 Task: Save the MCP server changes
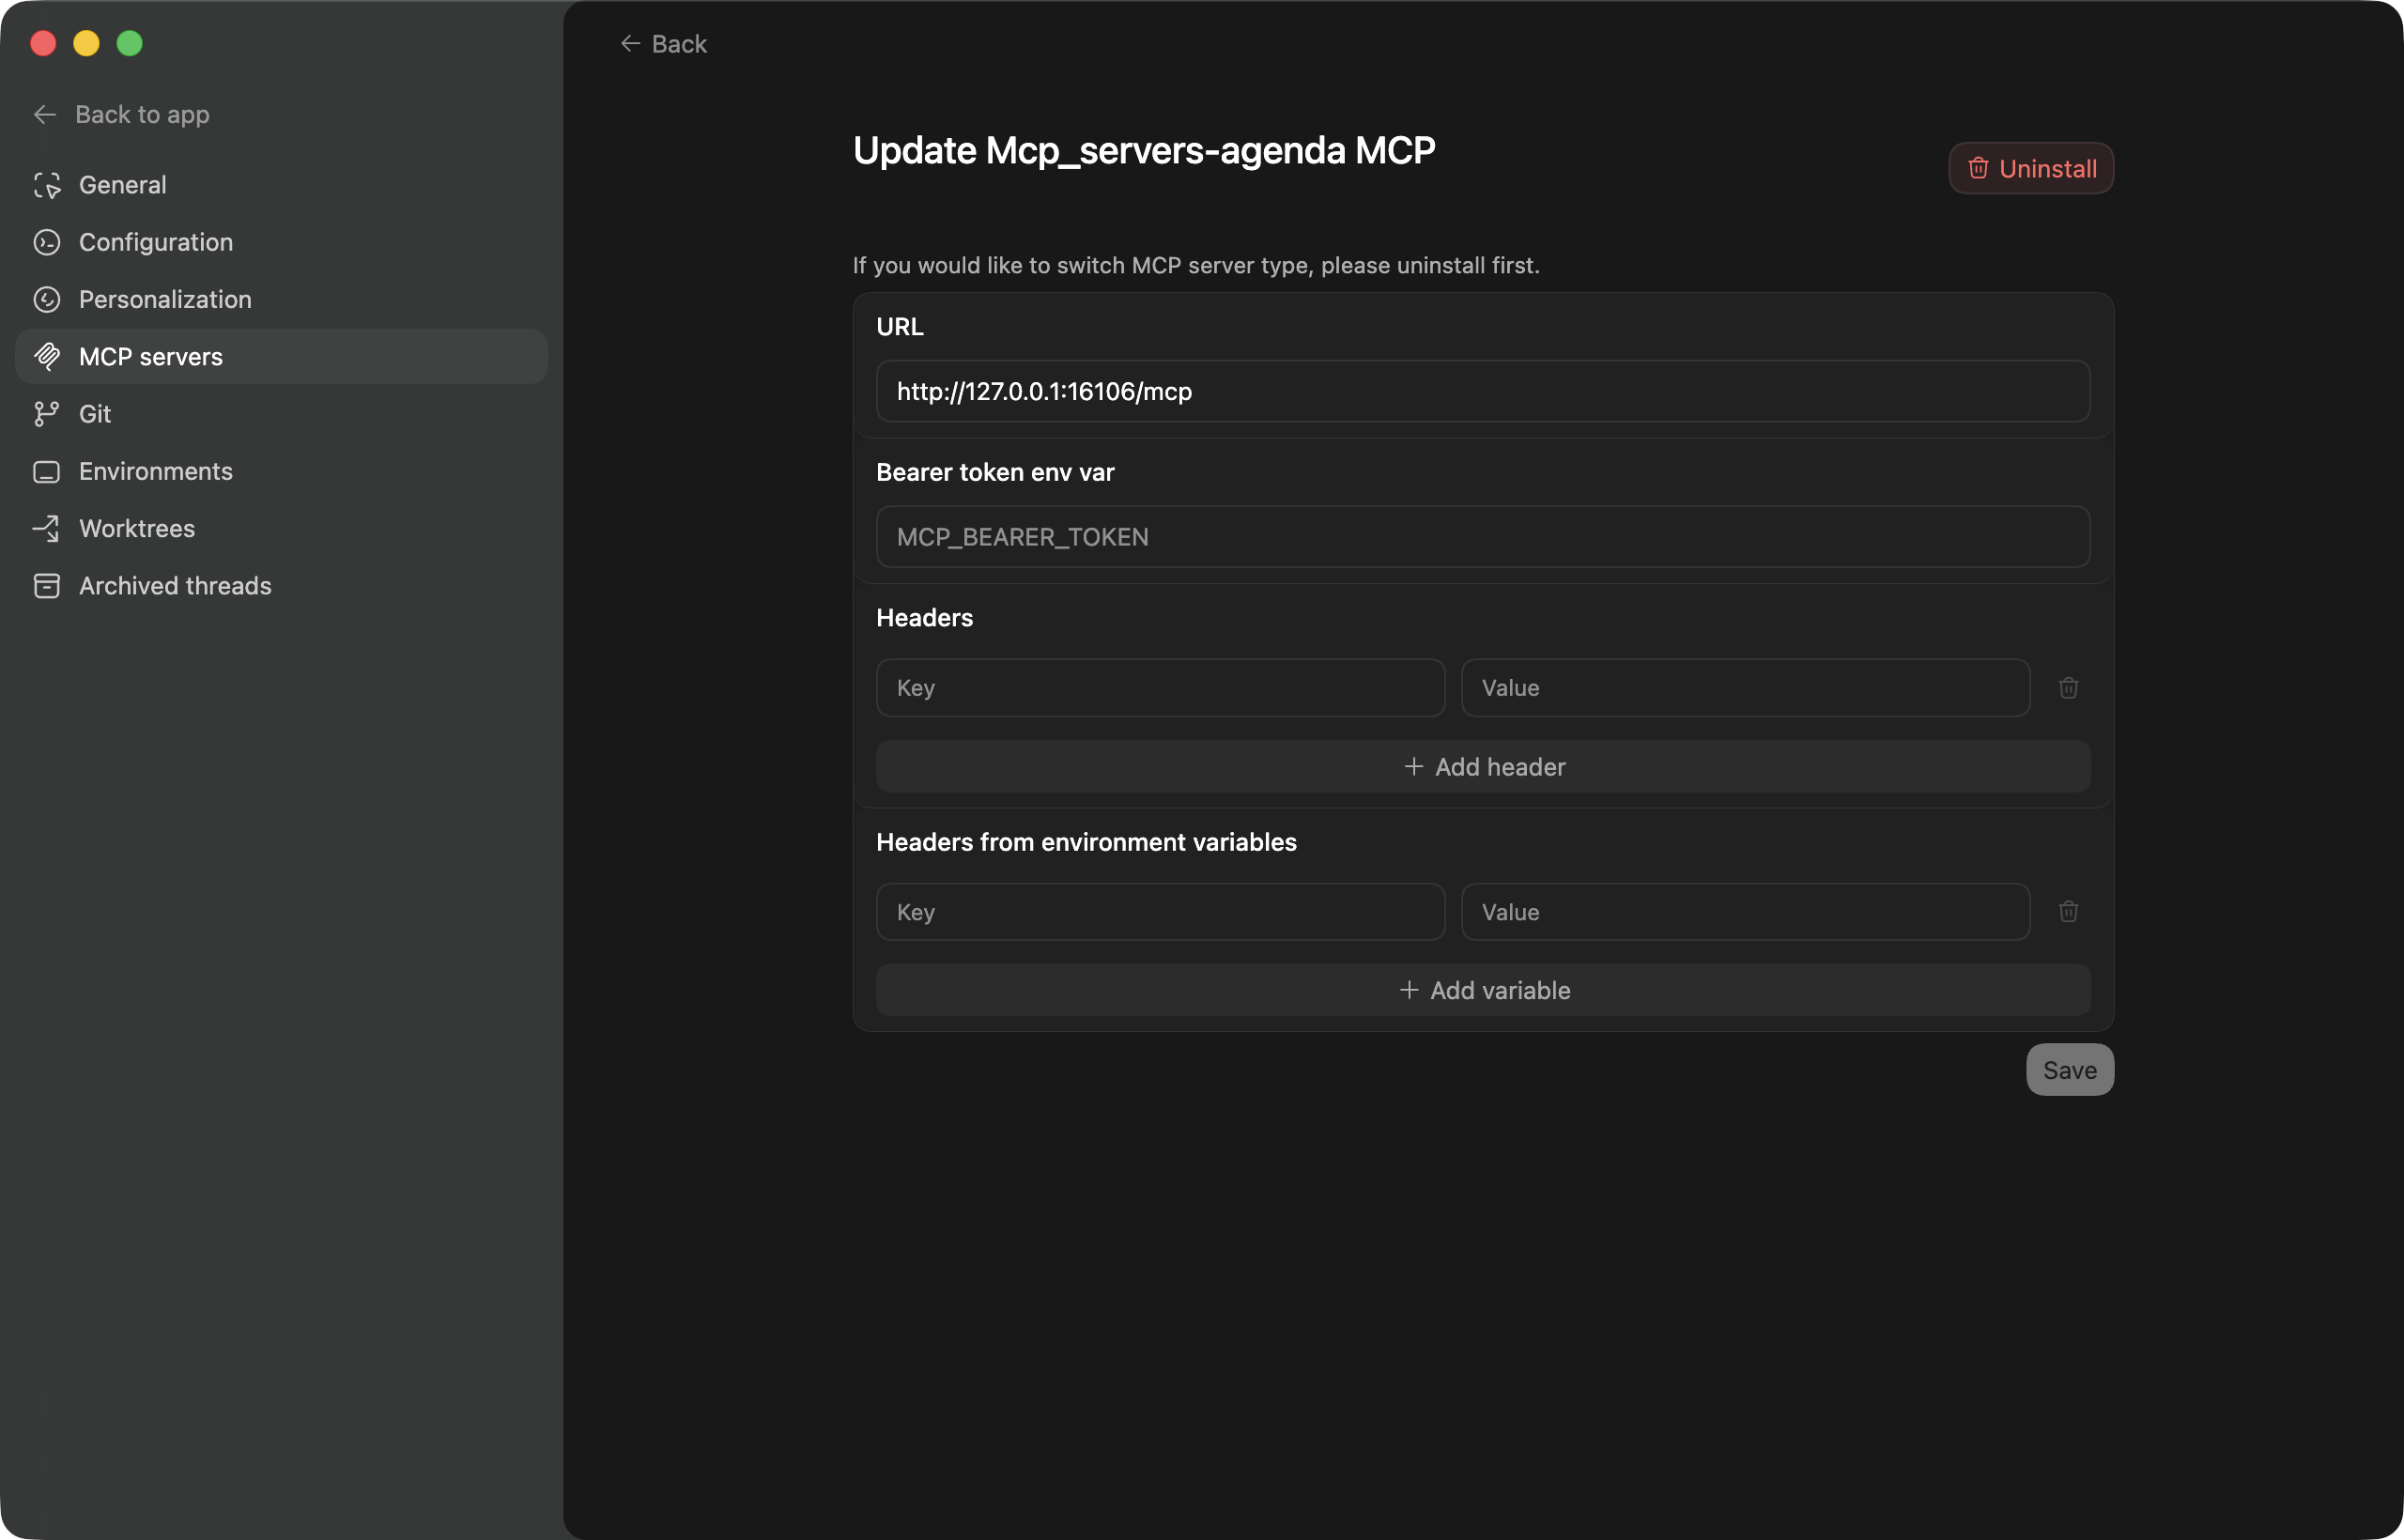[2069, 1070]
